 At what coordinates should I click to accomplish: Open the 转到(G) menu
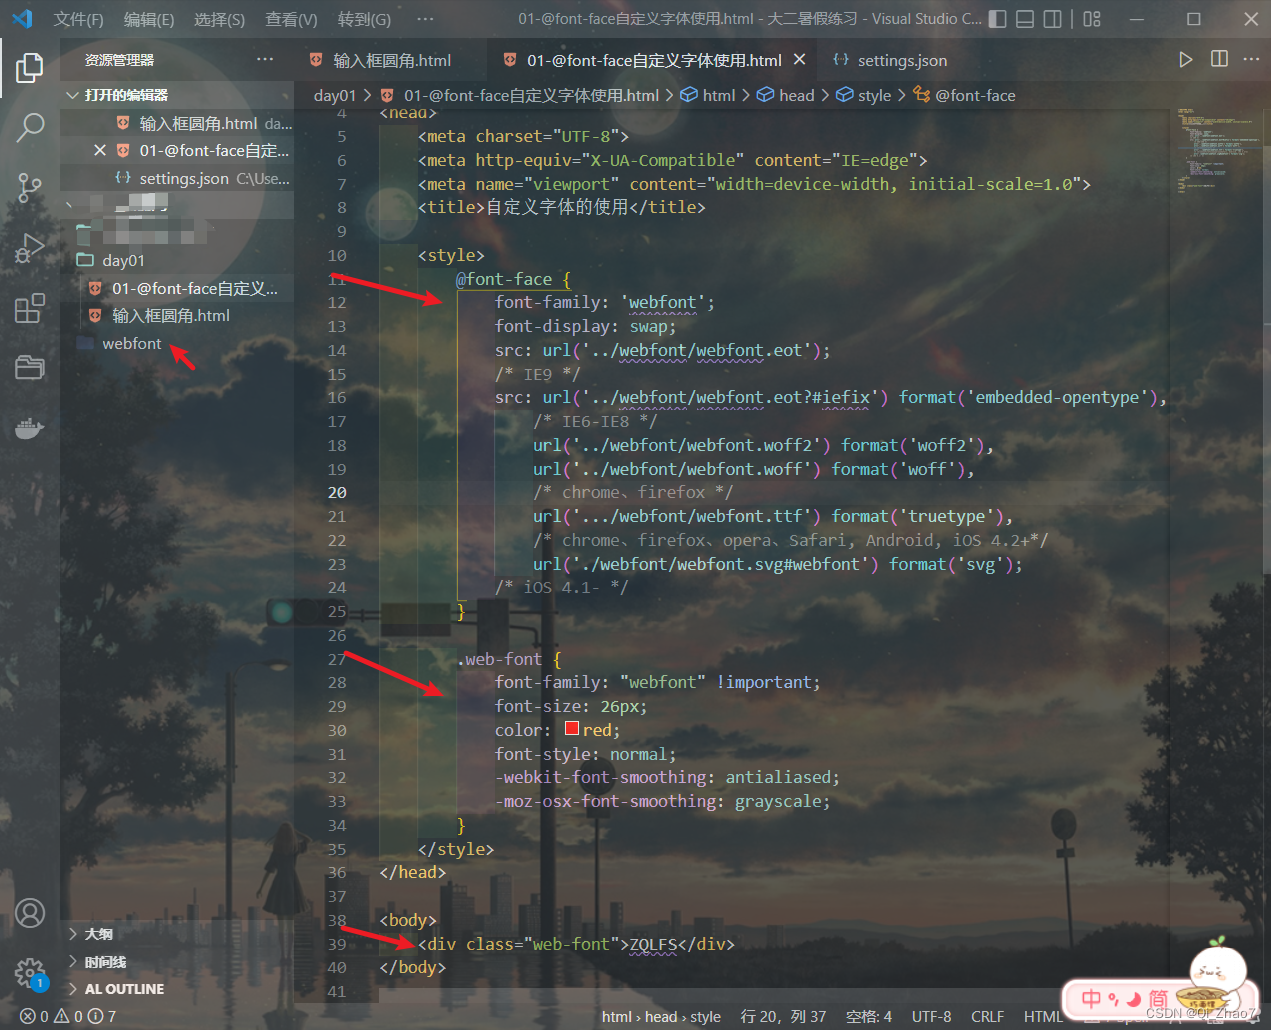point(364,19)
